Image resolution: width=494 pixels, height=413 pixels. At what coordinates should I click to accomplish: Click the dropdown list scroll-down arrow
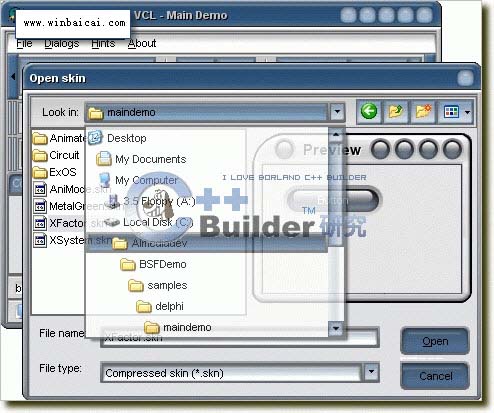pyautogui.click(x=336, y=329)
